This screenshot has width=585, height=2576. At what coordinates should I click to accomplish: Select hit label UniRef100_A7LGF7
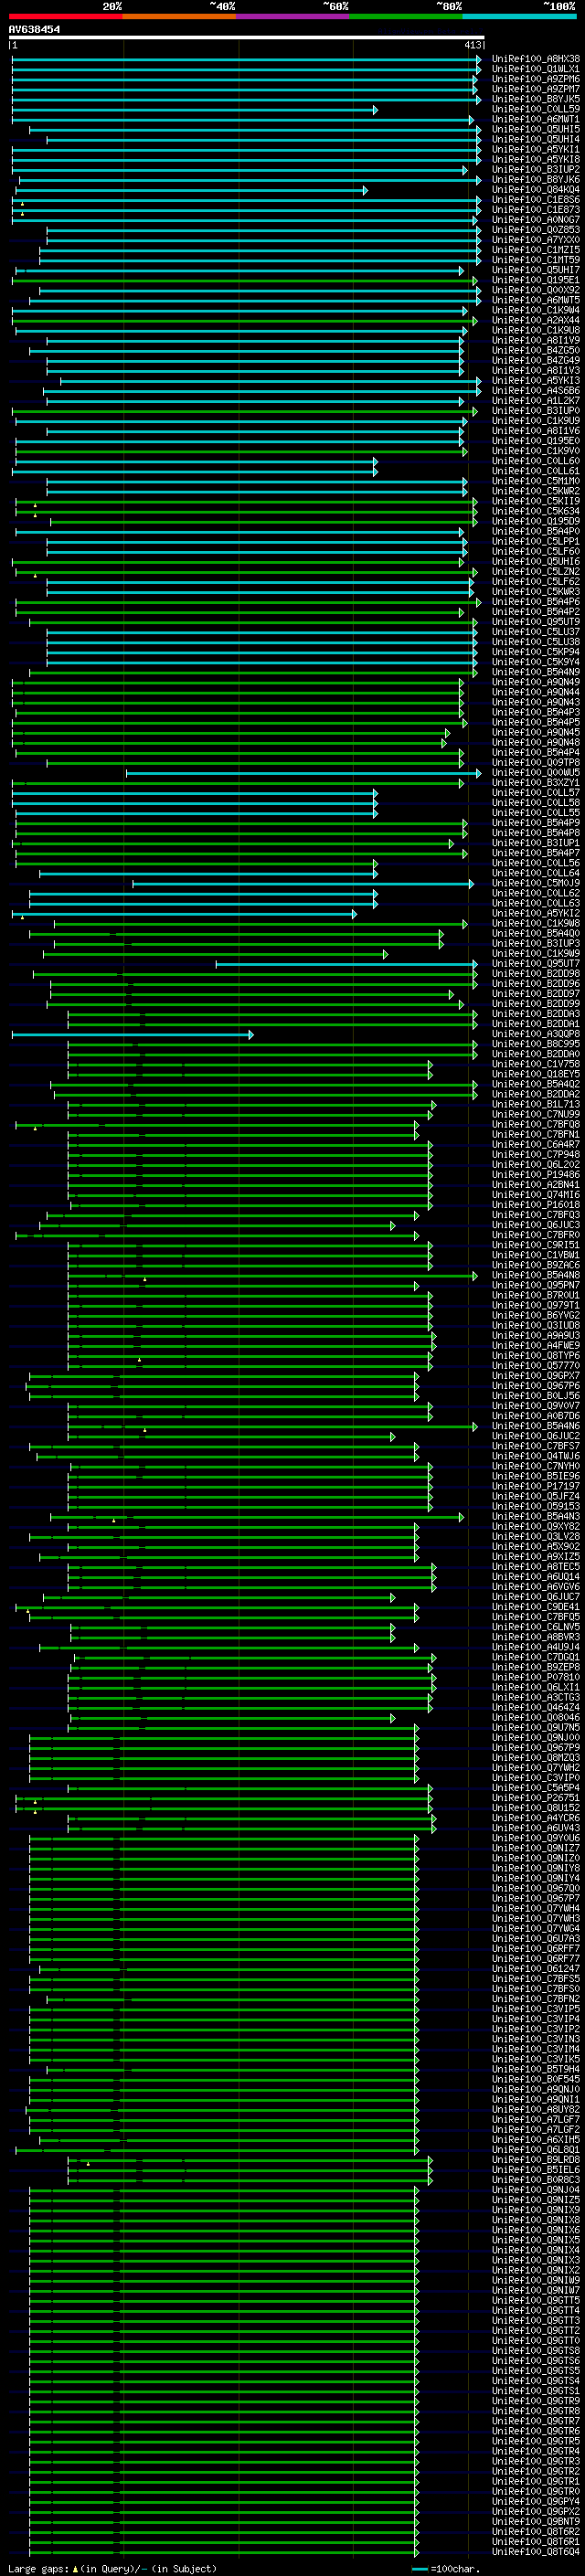[x=536, y=2119]
